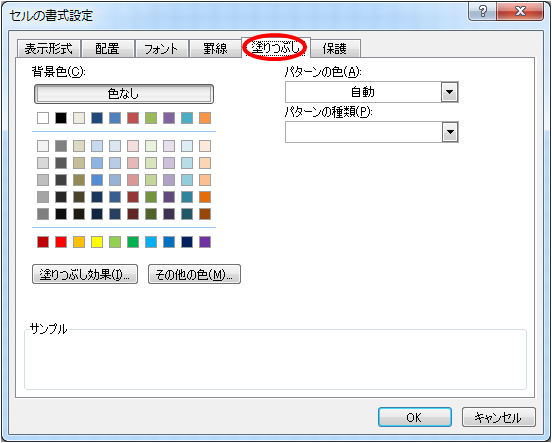Select the darkest teal shade swatch
This screenshot has width=552, height=443.
187,214
